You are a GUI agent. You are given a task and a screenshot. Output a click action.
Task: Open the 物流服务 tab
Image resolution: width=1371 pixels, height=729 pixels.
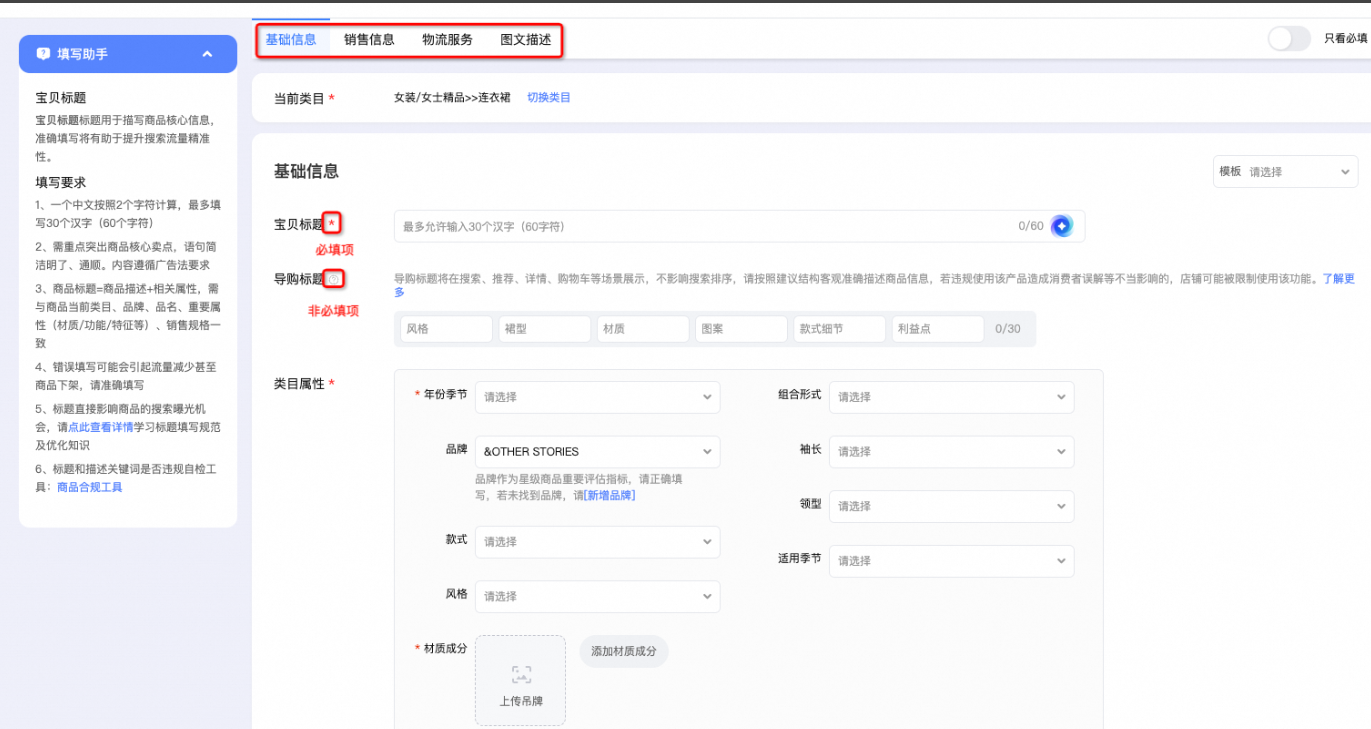(447, 40)
